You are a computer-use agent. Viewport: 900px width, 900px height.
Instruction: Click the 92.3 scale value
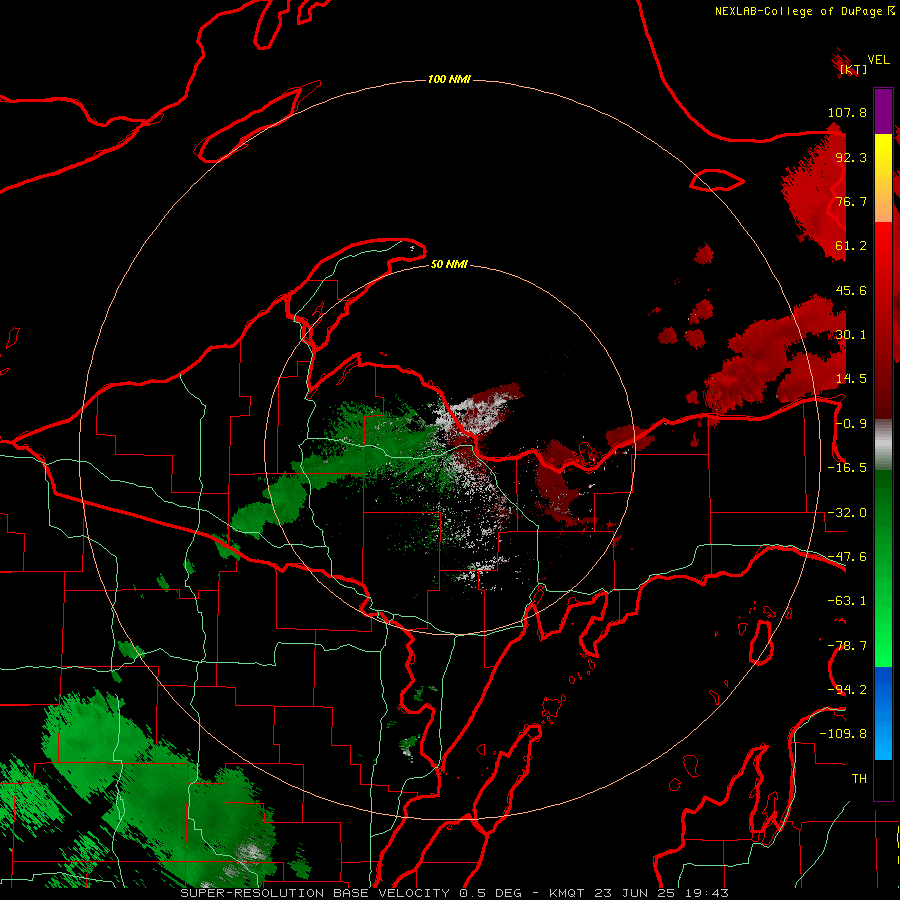(851, 157)
